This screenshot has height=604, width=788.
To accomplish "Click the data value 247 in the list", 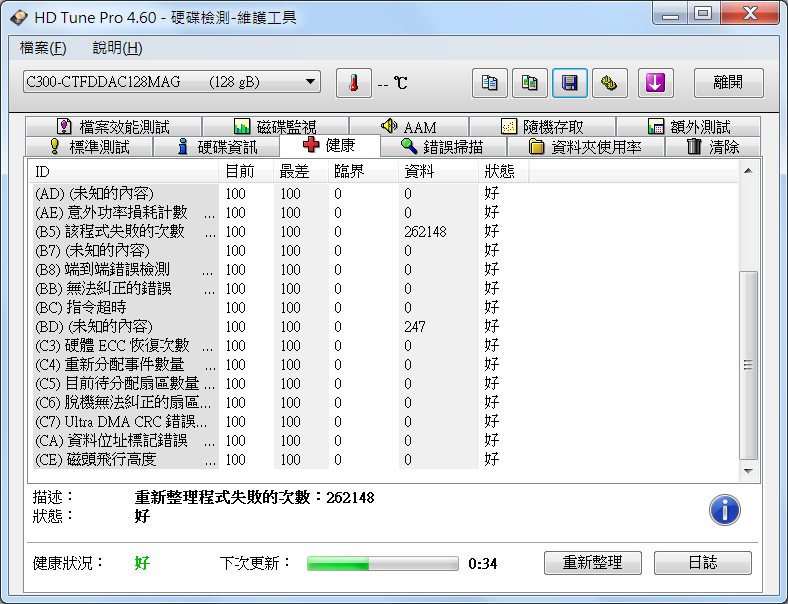I will 415,327.
